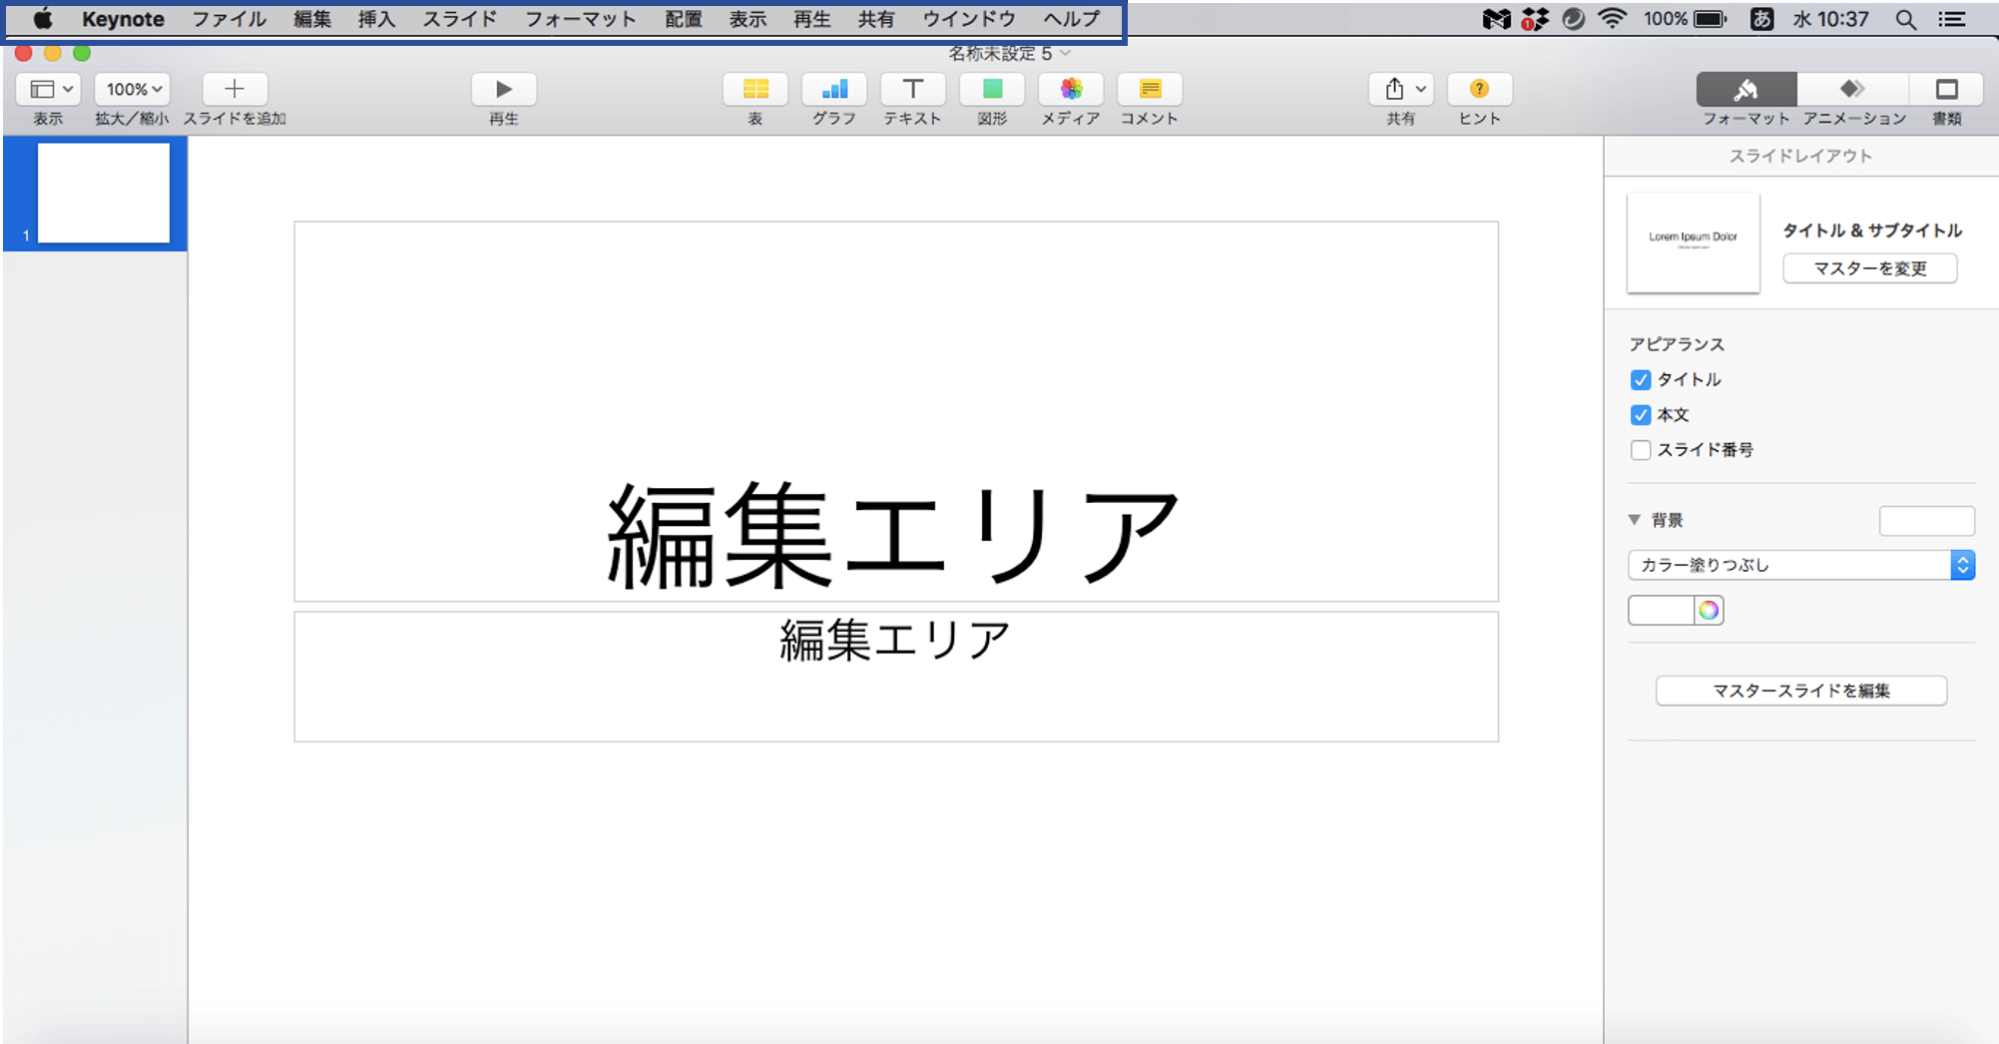The width and height of the screenshot is (1999, 1044).
Task: Open the 再生 menu in menu bar
Action: tap(812, 19)
